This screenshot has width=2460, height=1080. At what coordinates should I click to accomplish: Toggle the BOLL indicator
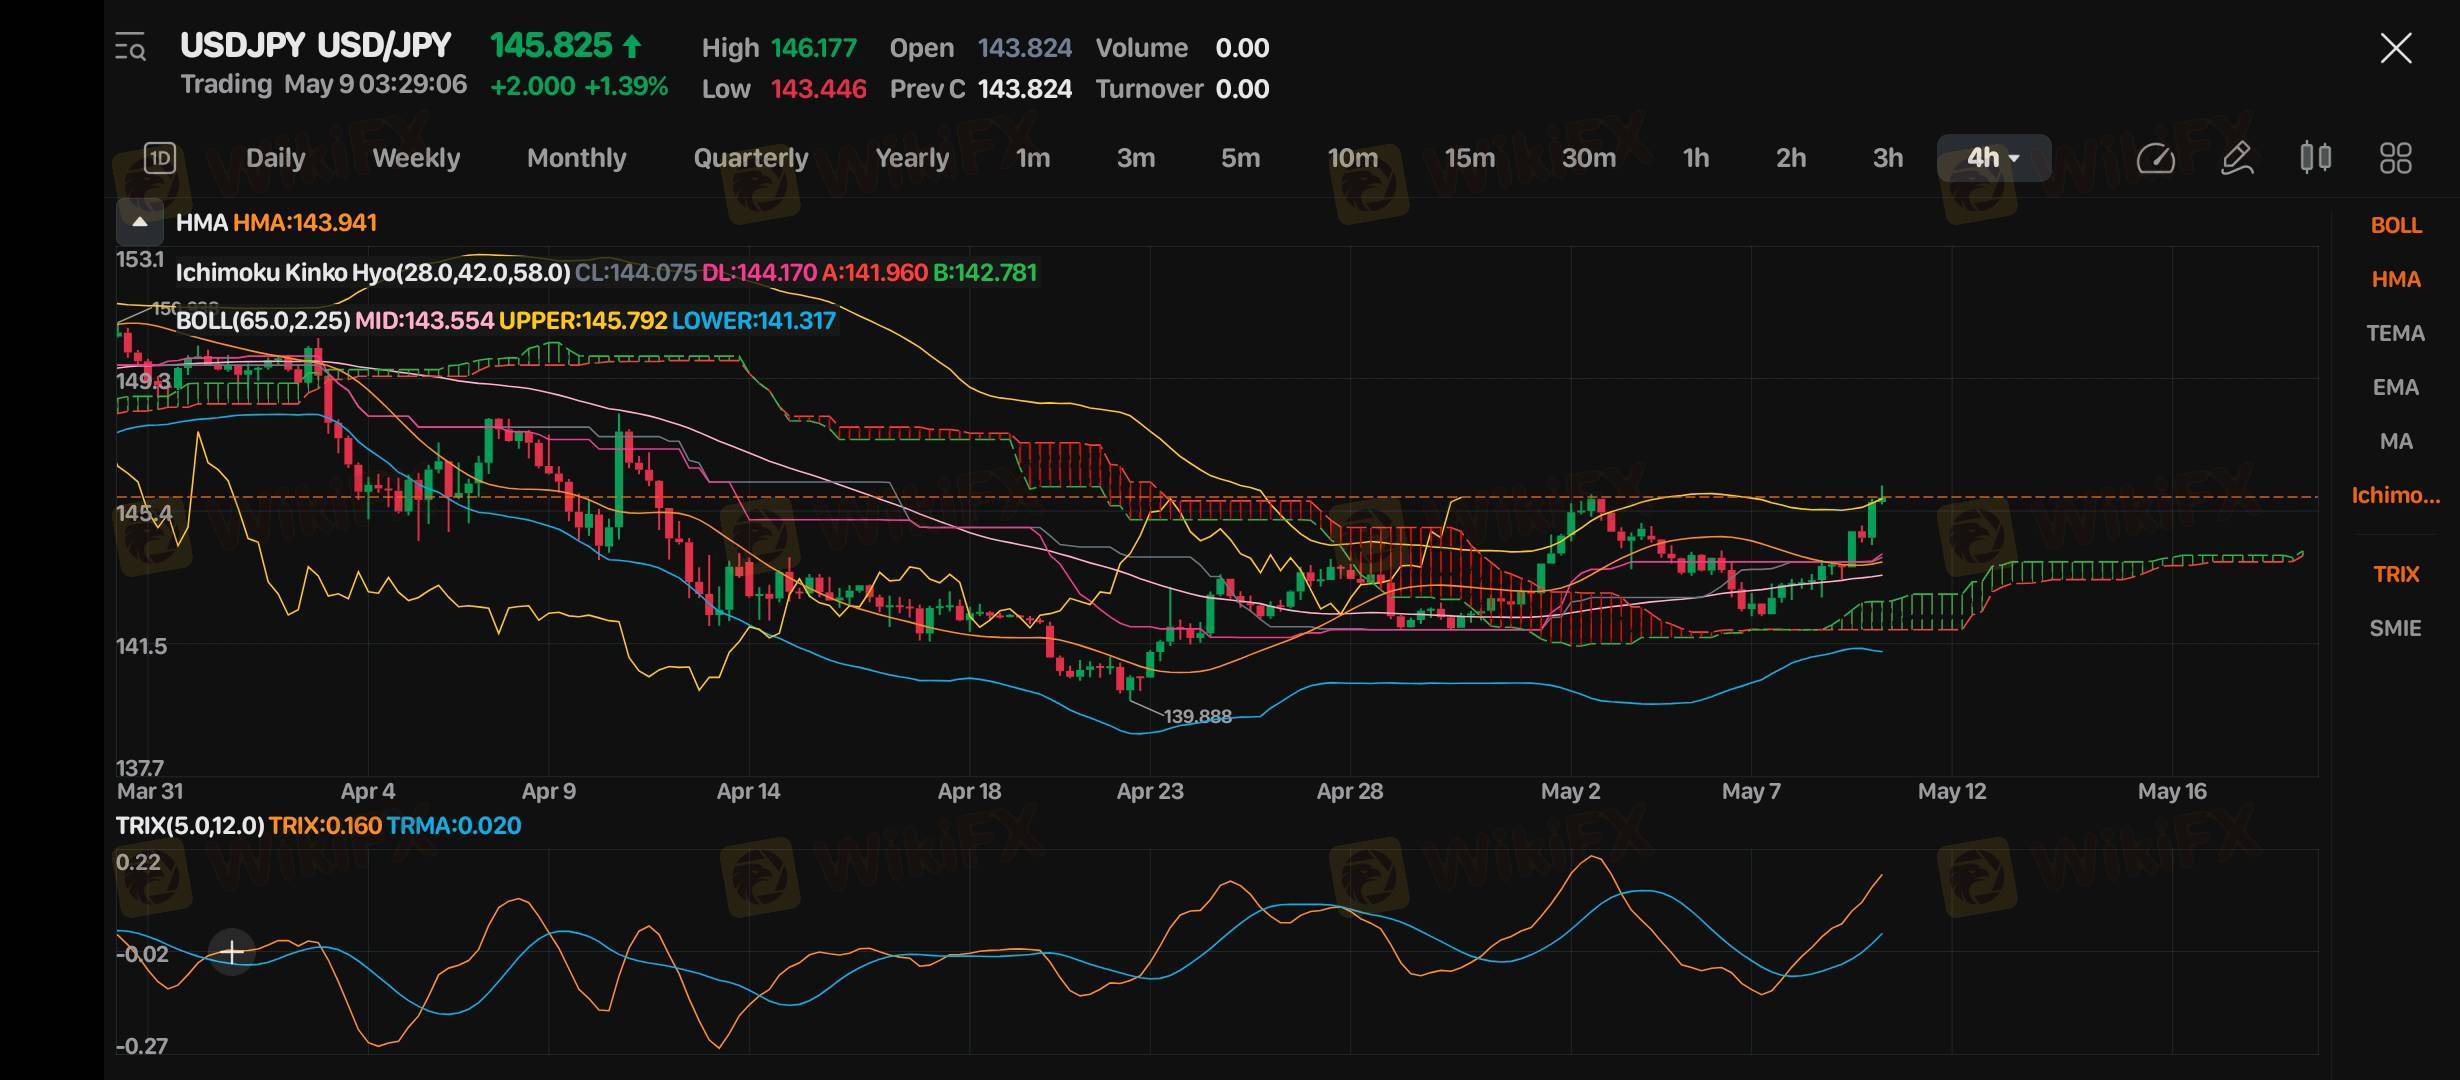(2395, 226)
